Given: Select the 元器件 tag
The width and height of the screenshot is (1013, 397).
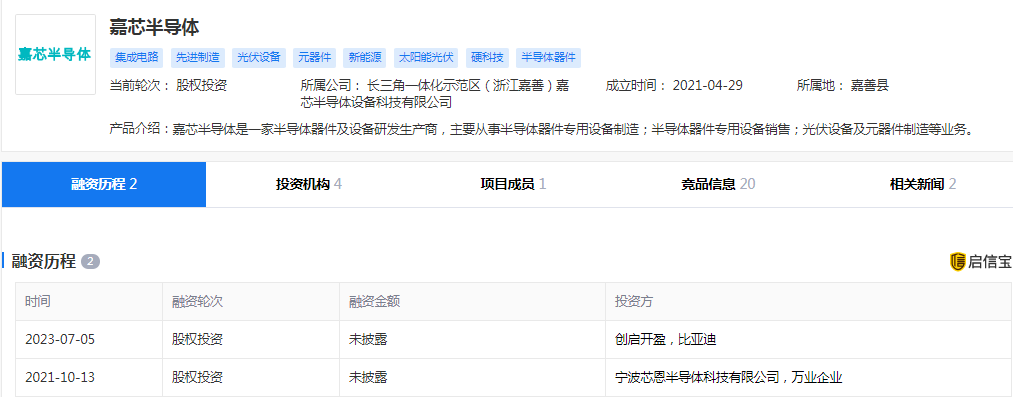Looking at the screenshot, I should point(315,57).
